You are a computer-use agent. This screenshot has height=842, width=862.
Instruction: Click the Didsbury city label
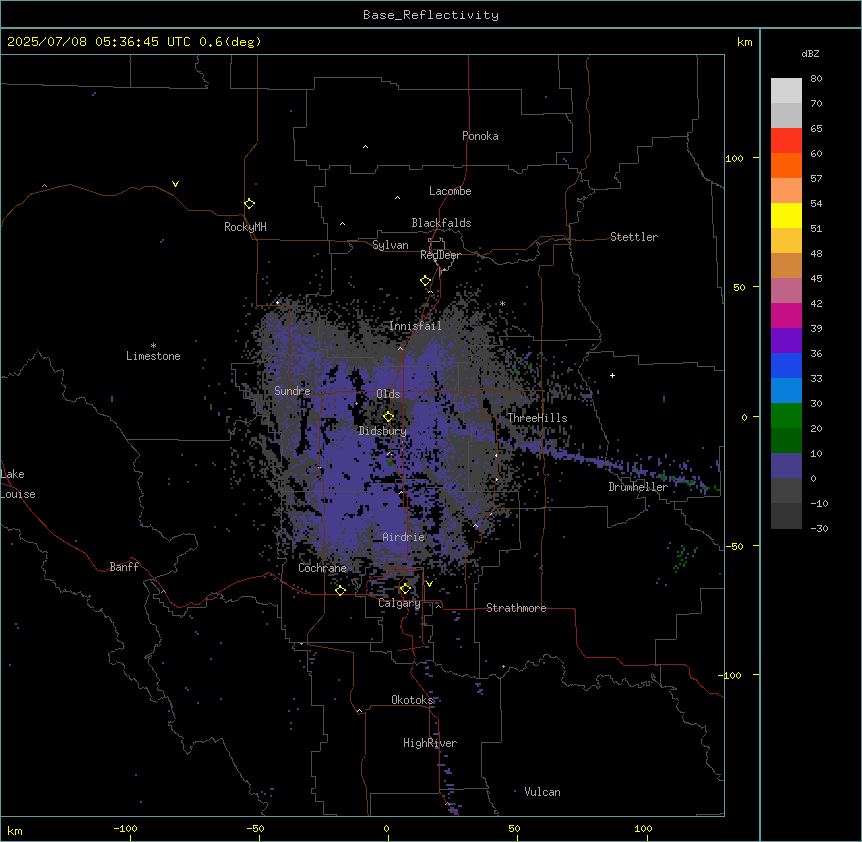coord(383,431)
